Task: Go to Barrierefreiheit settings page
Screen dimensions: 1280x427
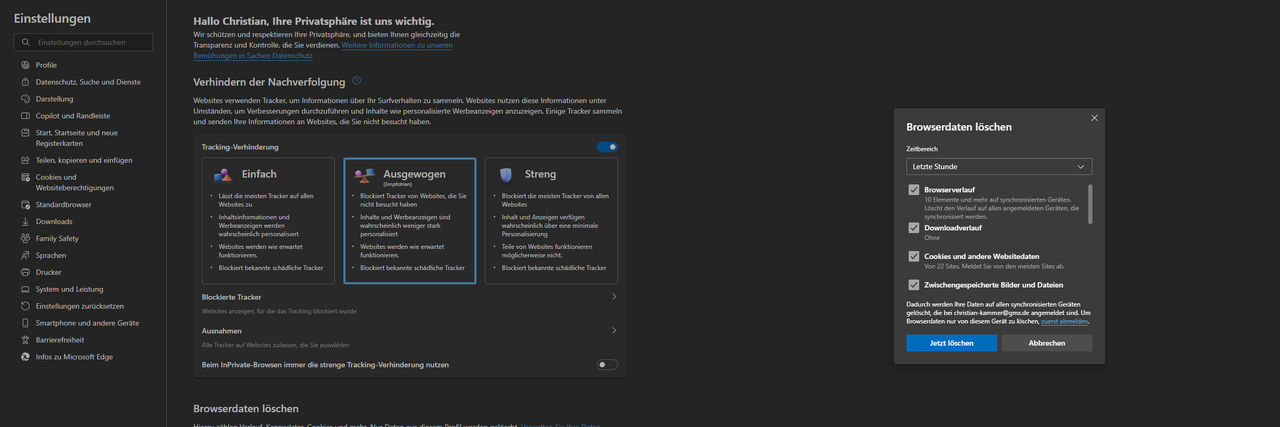Action: (62, 340)
